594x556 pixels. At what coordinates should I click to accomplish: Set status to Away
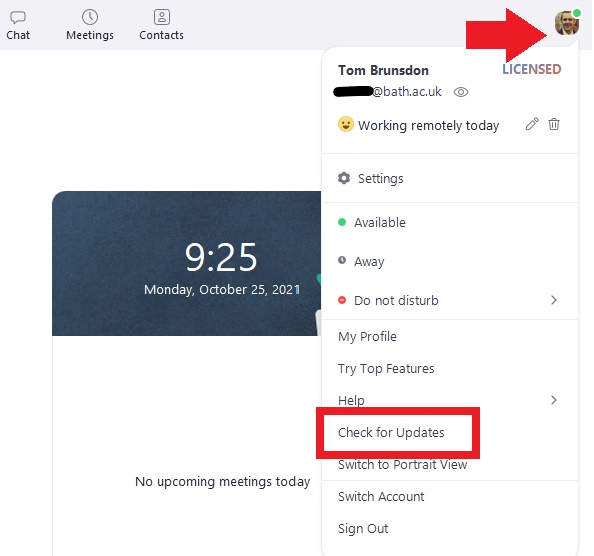[x=450, y=261]
